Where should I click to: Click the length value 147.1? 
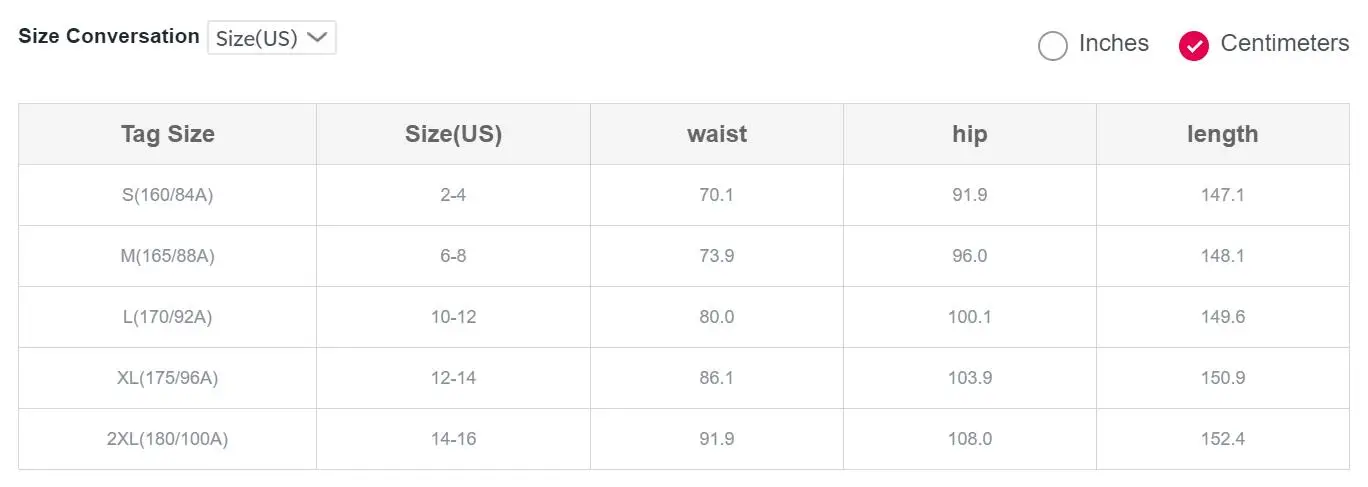point(1223,195)
